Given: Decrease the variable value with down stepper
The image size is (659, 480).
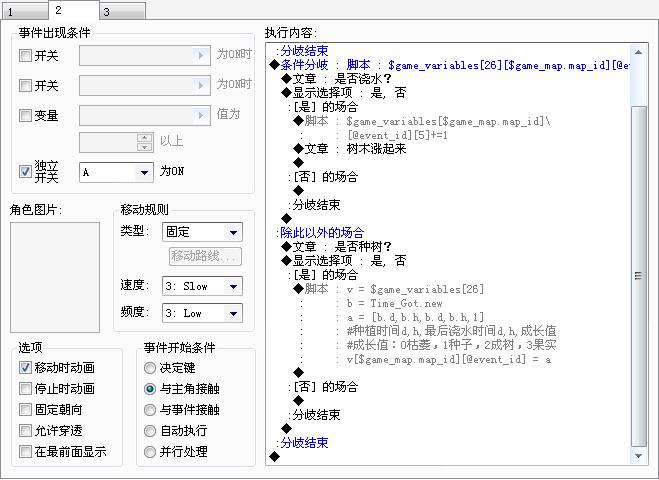Looking at the screenshot, I should 145,147.
